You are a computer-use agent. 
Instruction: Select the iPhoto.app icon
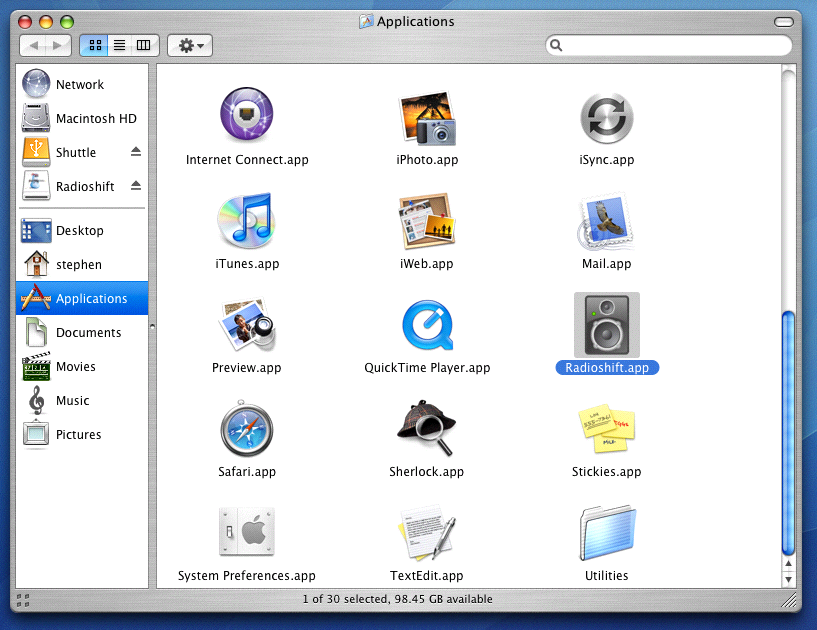[x=427, y=118]
